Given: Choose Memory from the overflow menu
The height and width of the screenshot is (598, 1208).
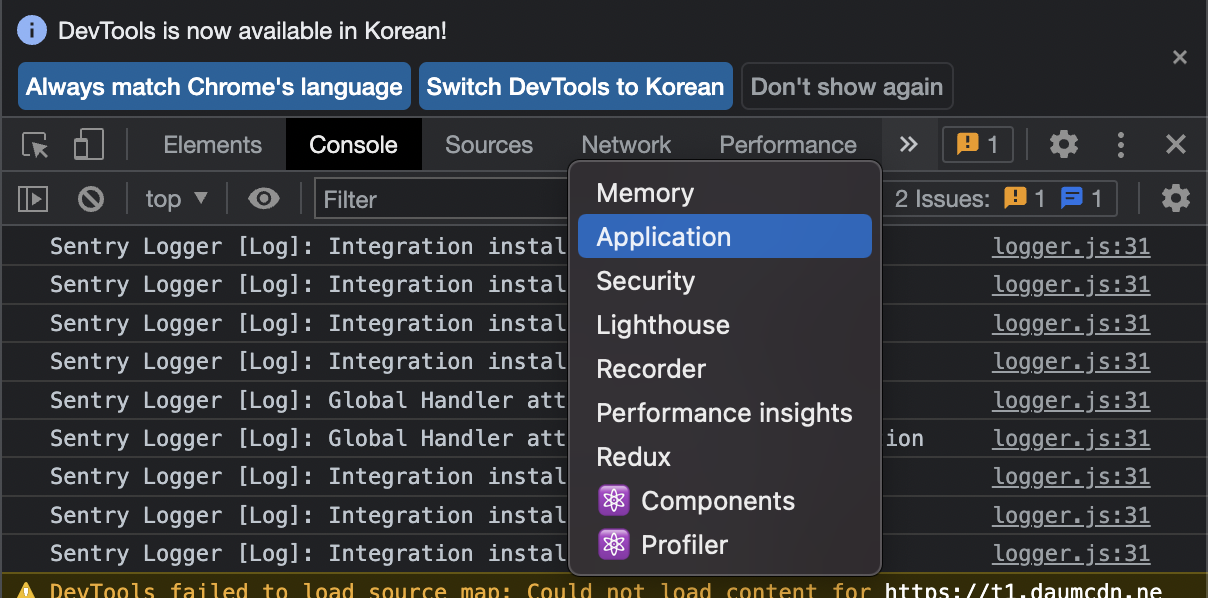Looking at the screenshot, I should click(x=725, y=193).
